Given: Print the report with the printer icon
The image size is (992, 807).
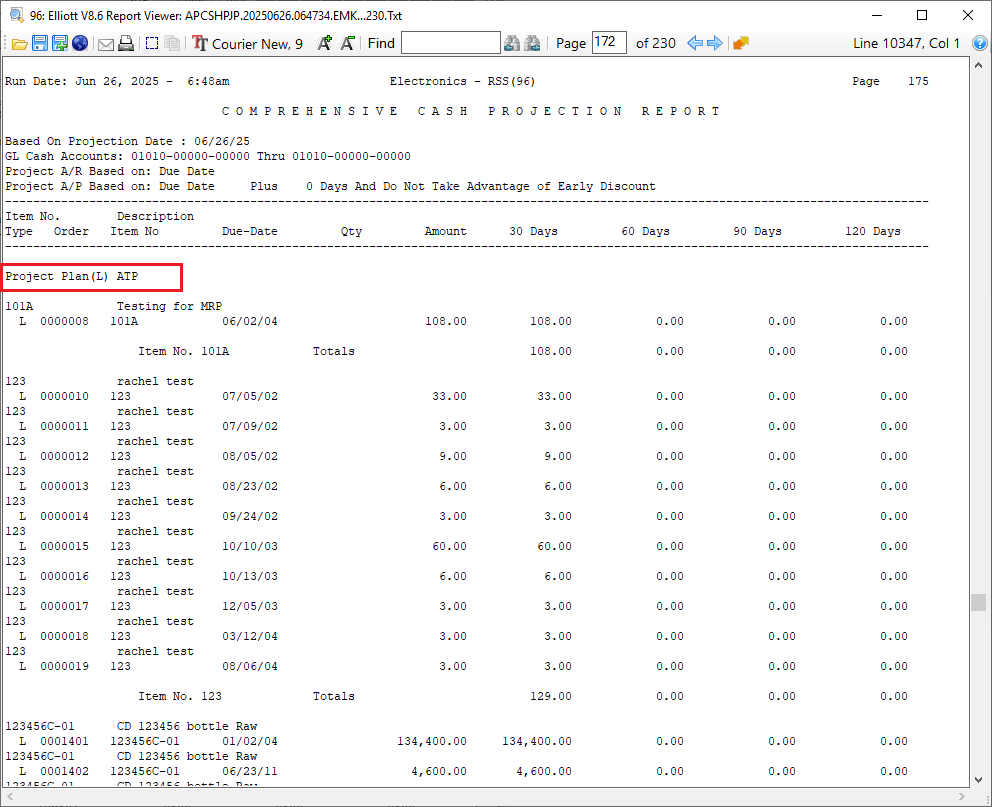Looking at the screenshot, I should (x=126, y=44).
